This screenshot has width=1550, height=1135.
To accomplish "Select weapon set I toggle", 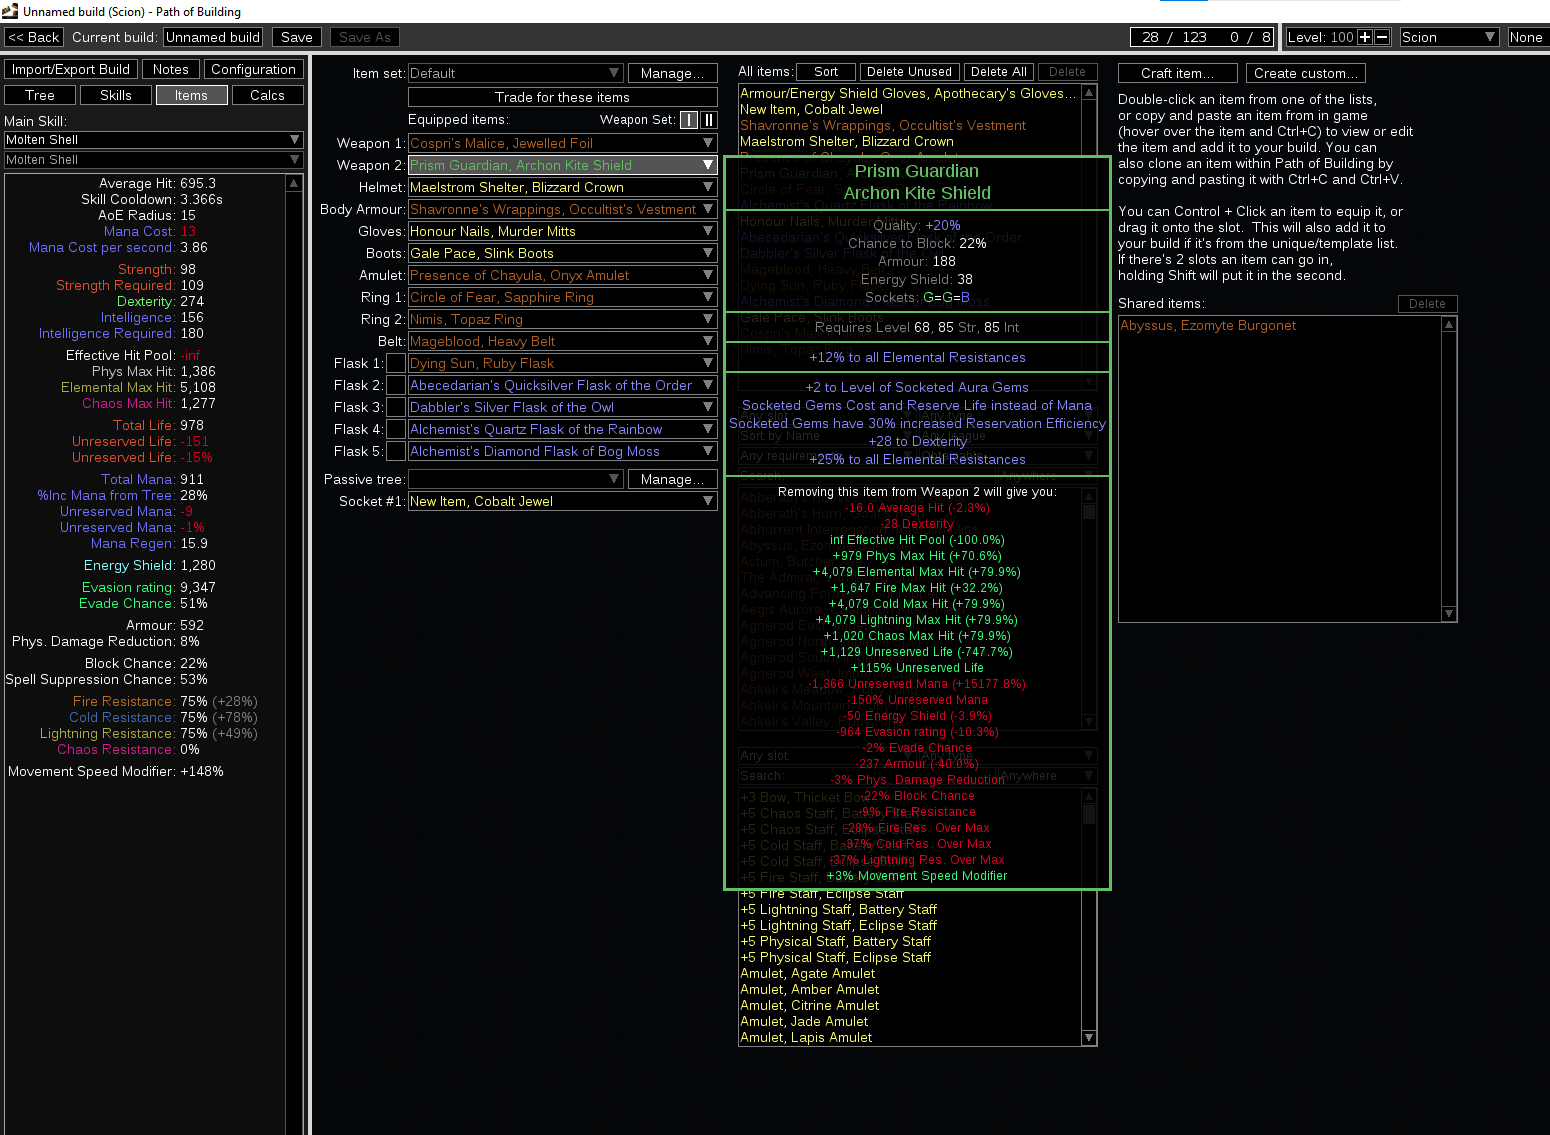I will [x=689, y=120].
